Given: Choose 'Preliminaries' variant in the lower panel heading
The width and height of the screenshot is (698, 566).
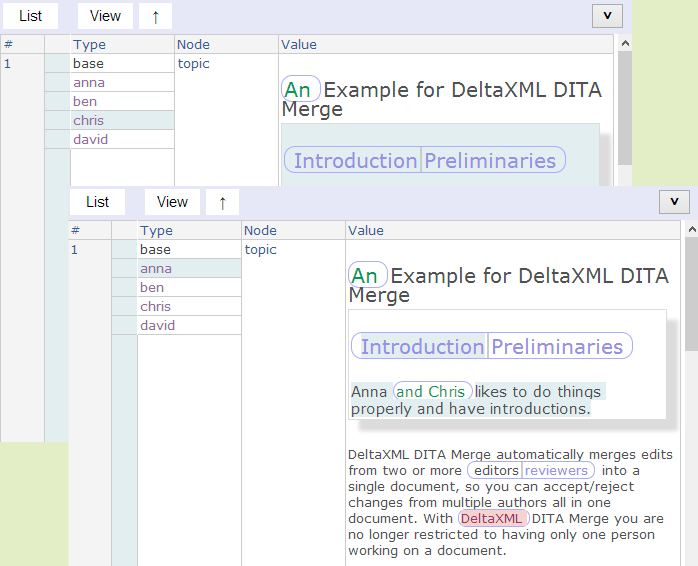Looking at the screenshot, I should 557,347.
